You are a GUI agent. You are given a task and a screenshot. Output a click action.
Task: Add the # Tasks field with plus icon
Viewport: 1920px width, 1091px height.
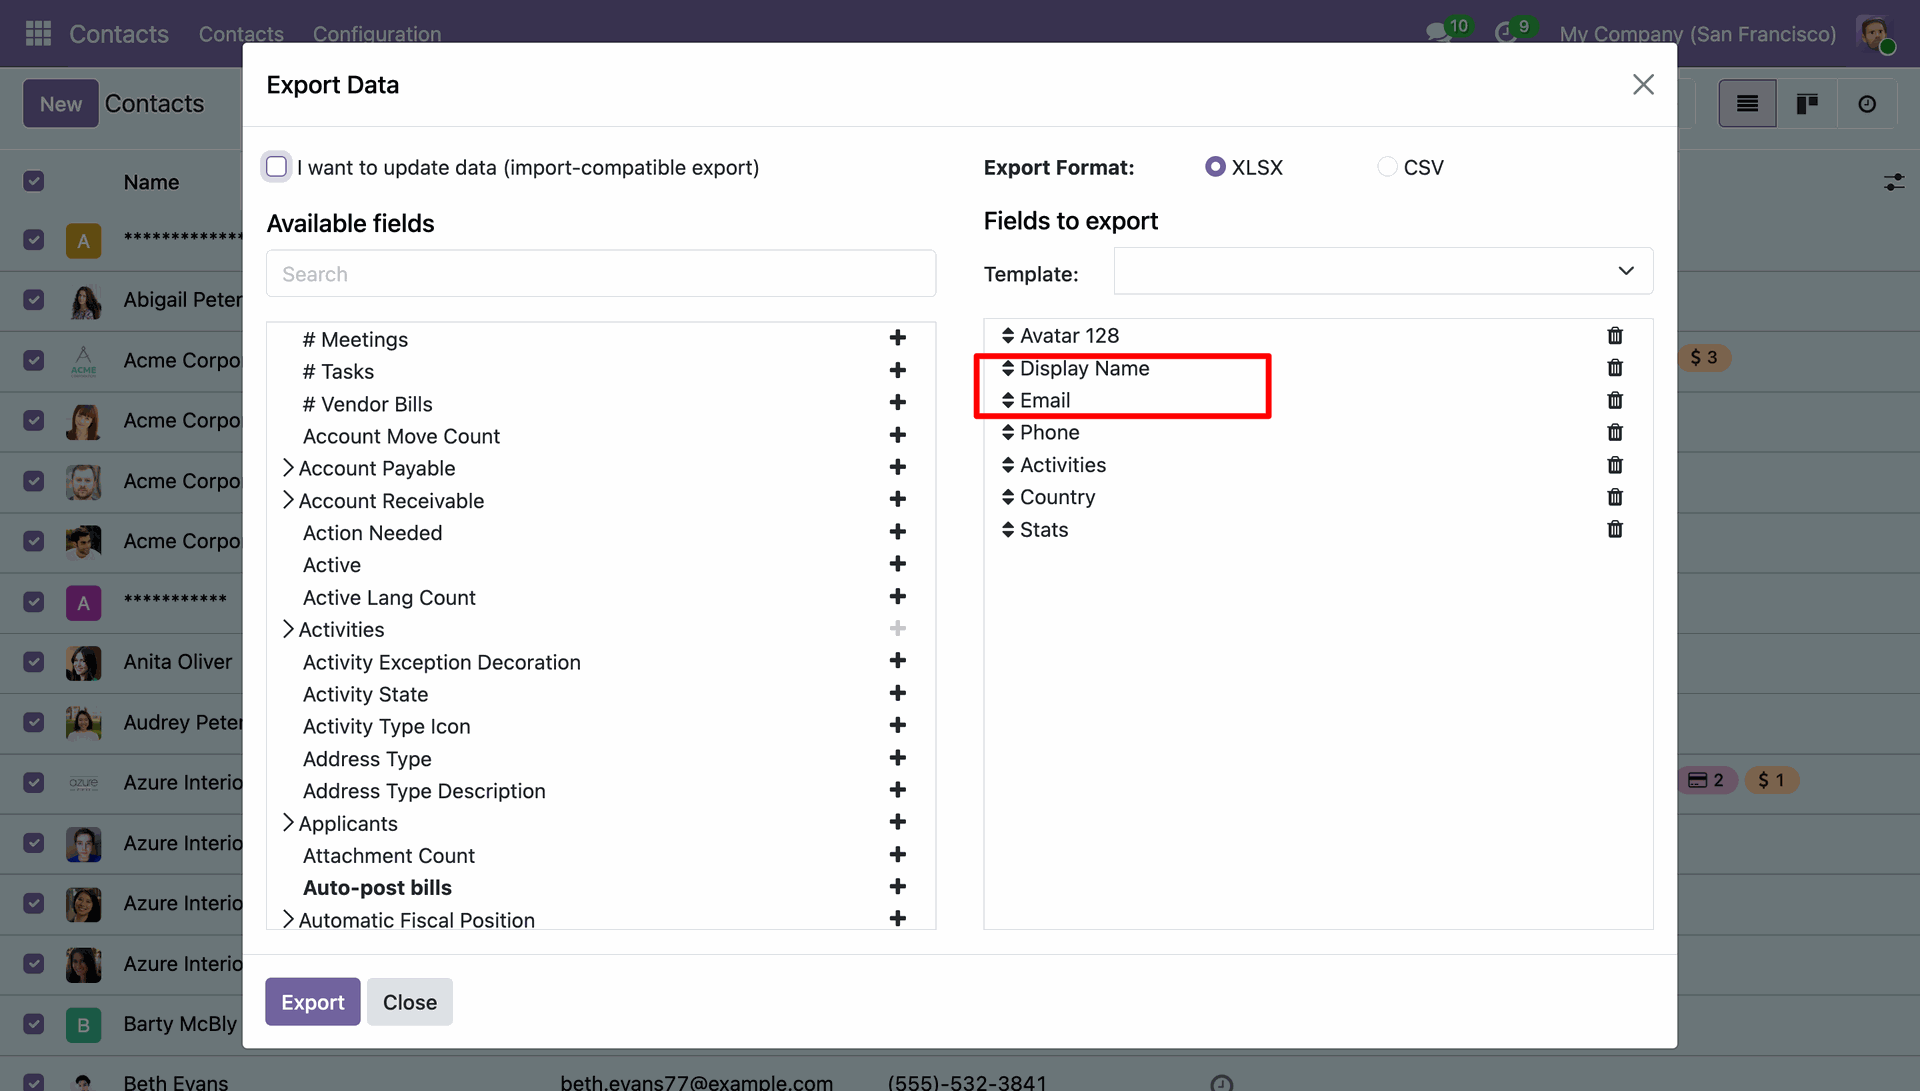897,370
